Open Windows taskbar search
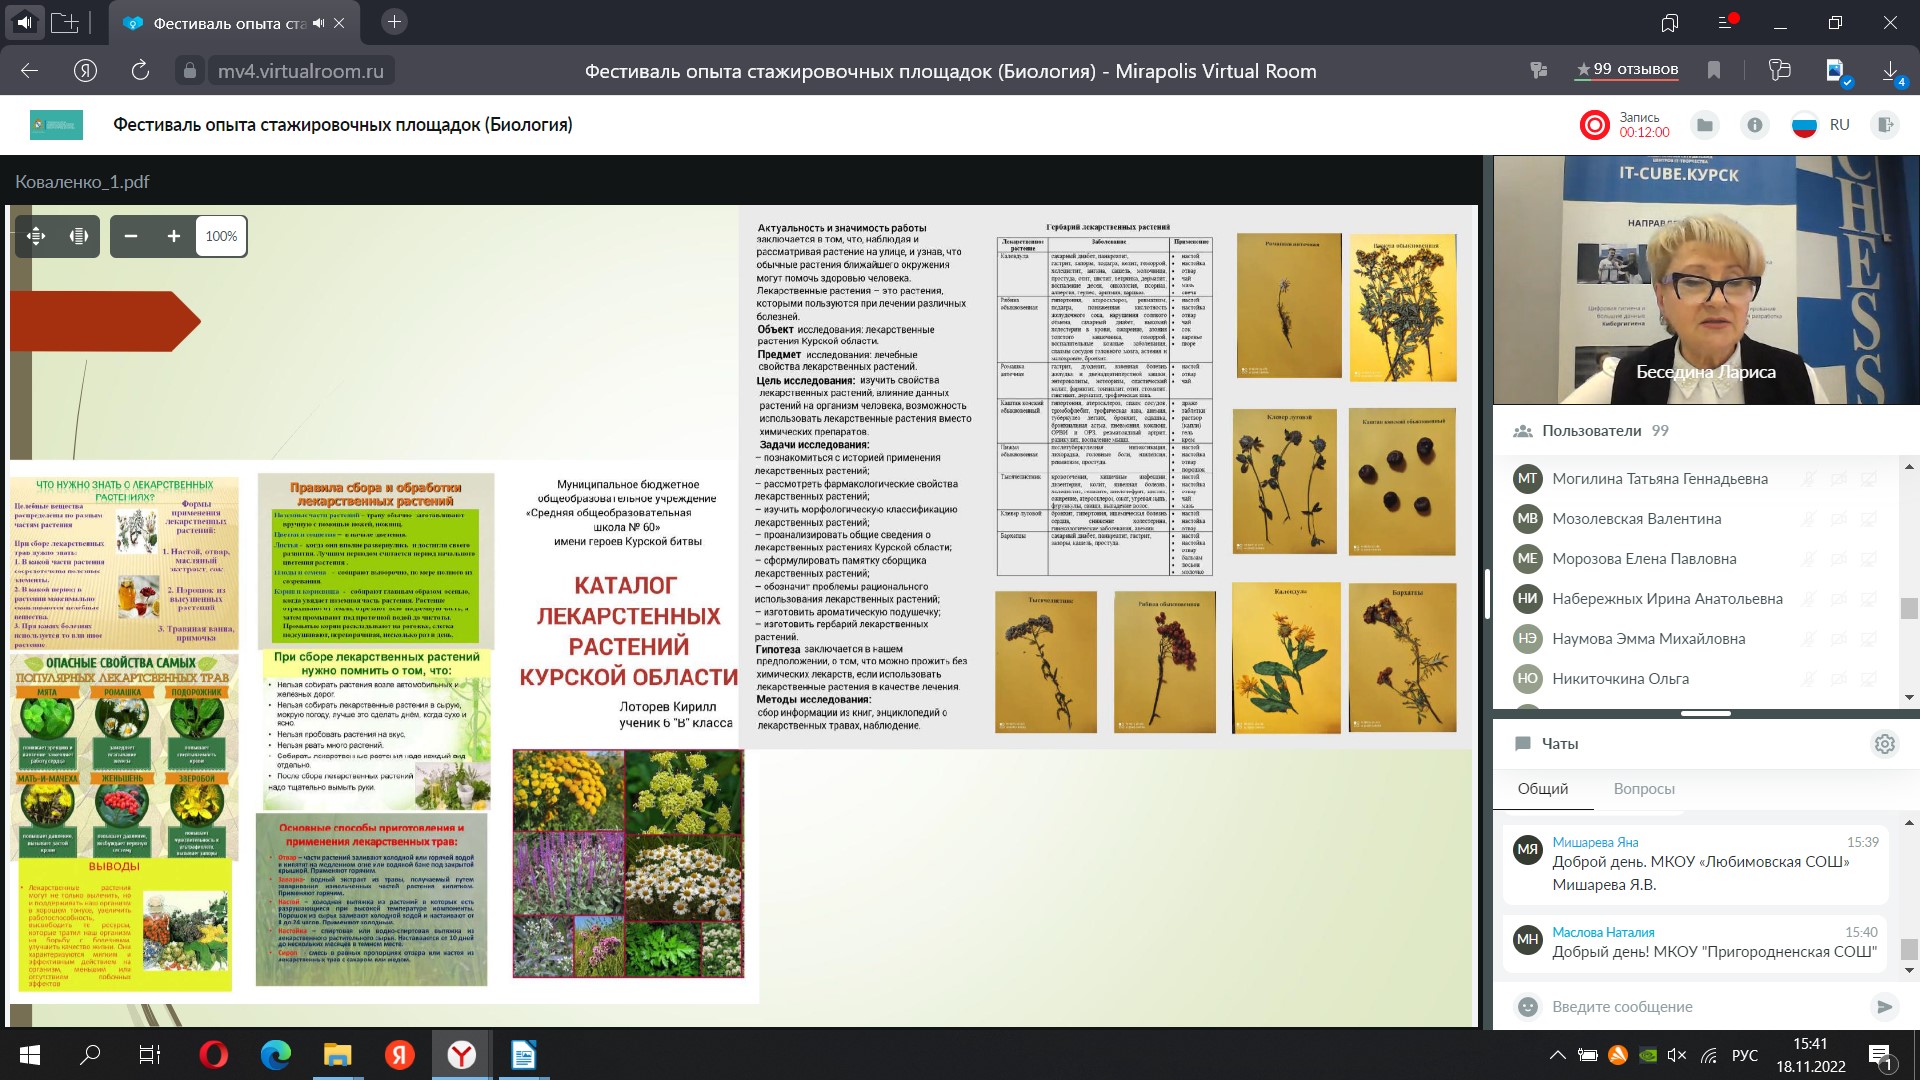This screenshot has width=1920, height=1080. [90, 1054]
